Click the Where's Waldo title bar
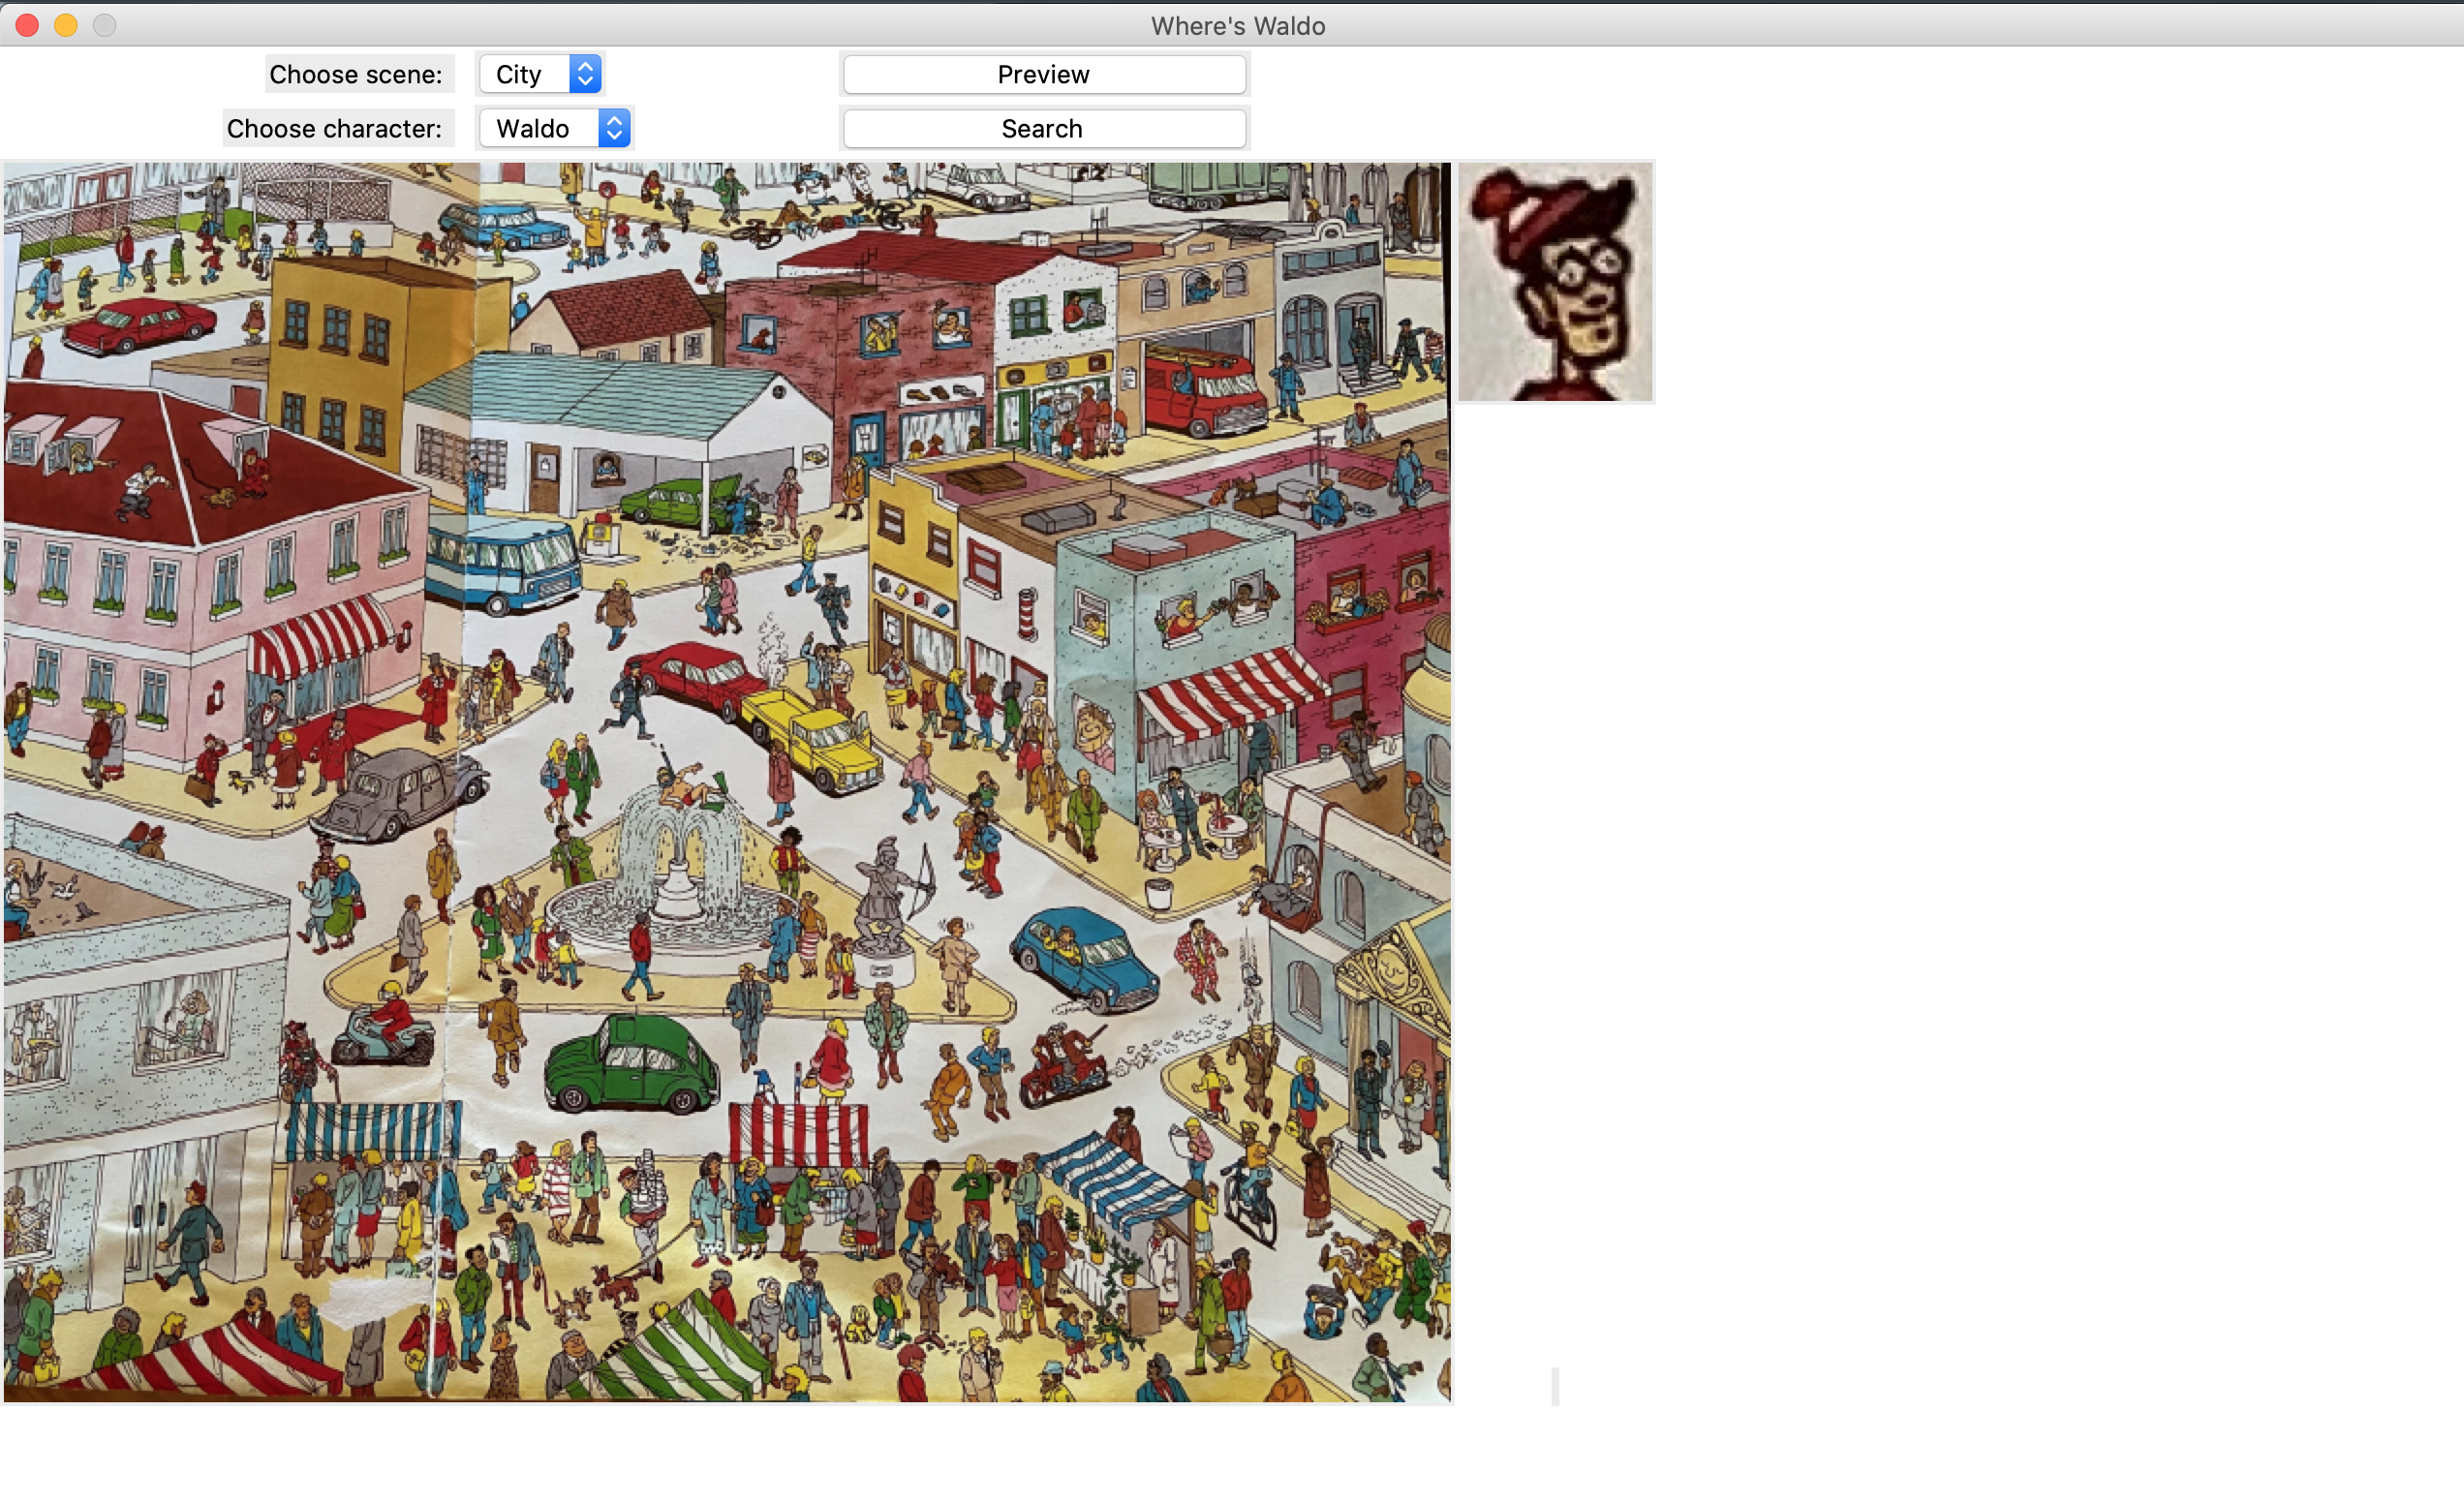The image size is (2464, 1503). coord(1236,25)
